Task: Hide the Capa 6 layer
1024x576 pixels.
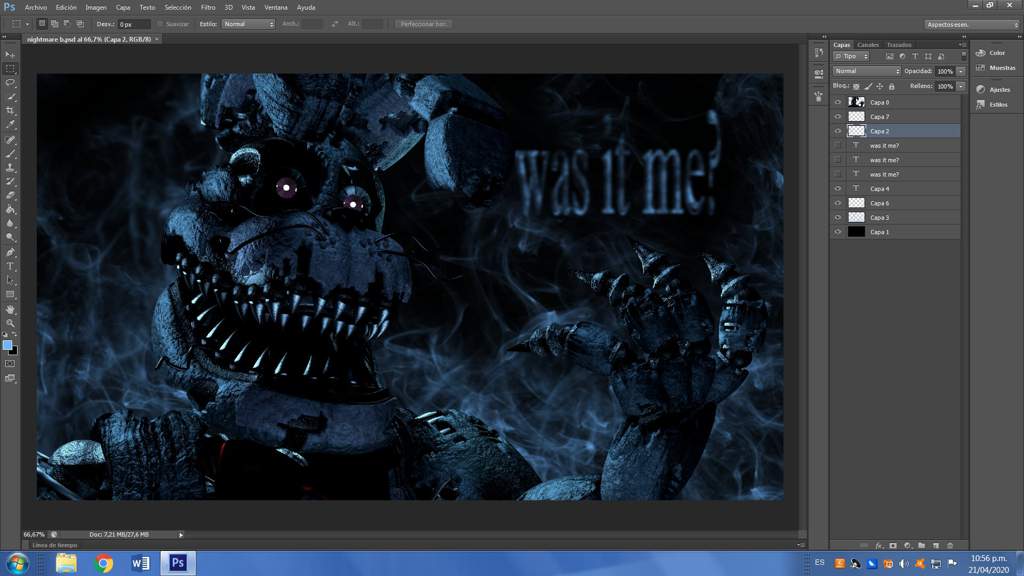Action: click(838, 202)
